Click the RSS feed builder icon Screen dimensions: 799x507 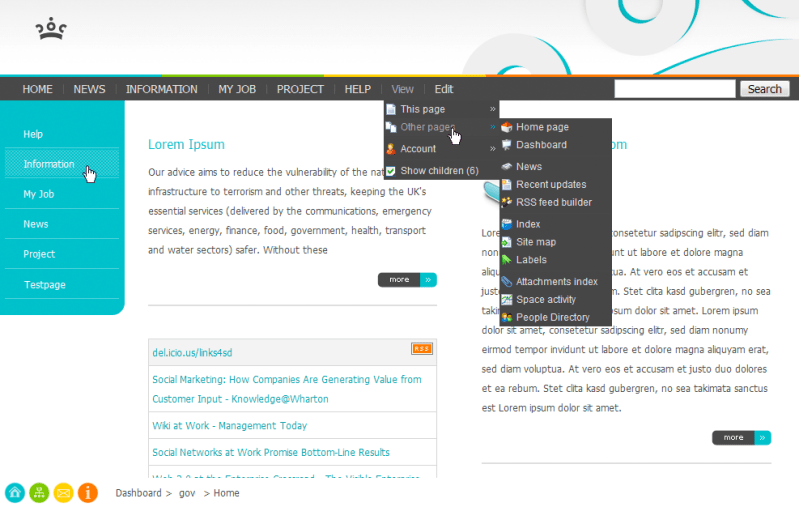coord(507,202)
